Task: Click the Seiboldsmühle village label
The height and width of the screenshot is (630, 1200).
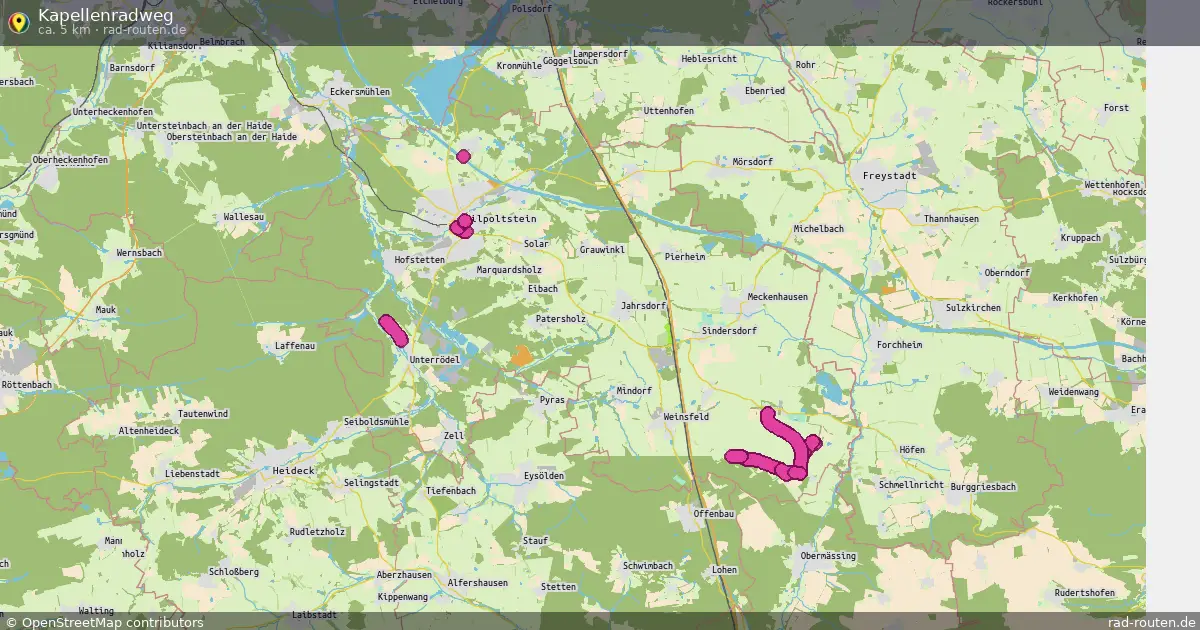Action: point(376,422)
